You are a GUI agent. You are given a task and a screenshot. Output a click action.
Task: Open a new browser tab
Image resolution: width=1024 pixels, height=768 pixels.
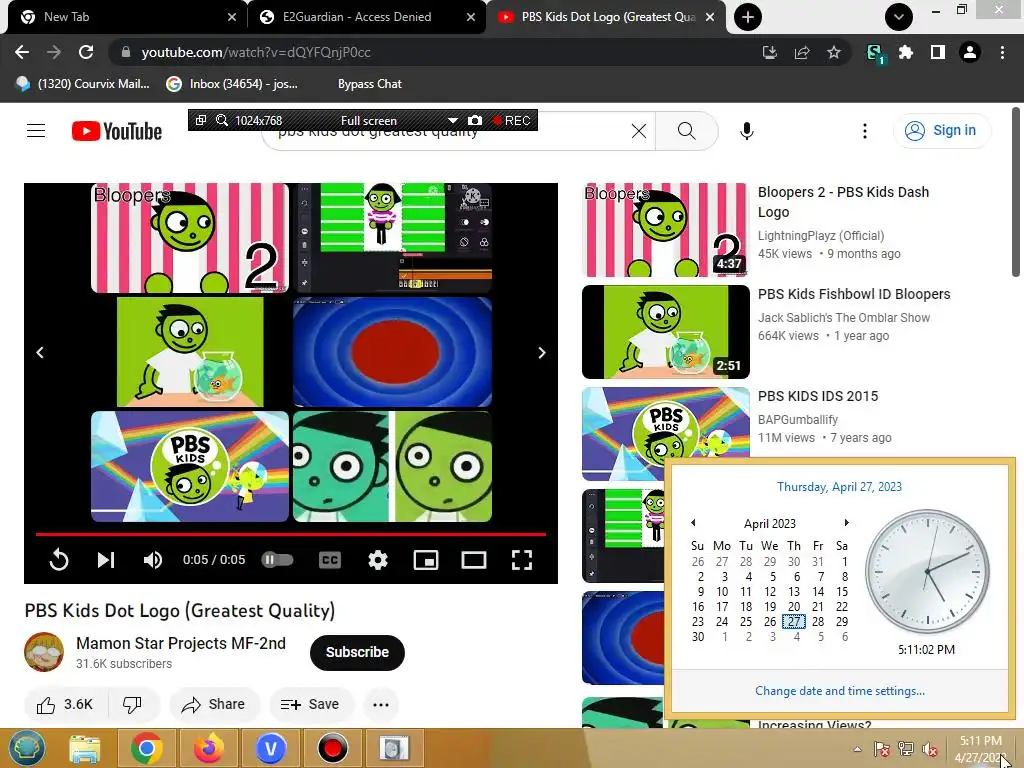[748, 17]
